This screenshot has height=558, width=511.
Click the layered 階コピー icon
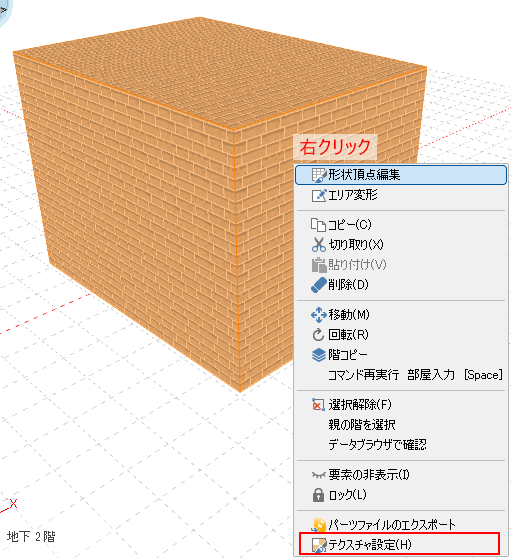point(318,355)
